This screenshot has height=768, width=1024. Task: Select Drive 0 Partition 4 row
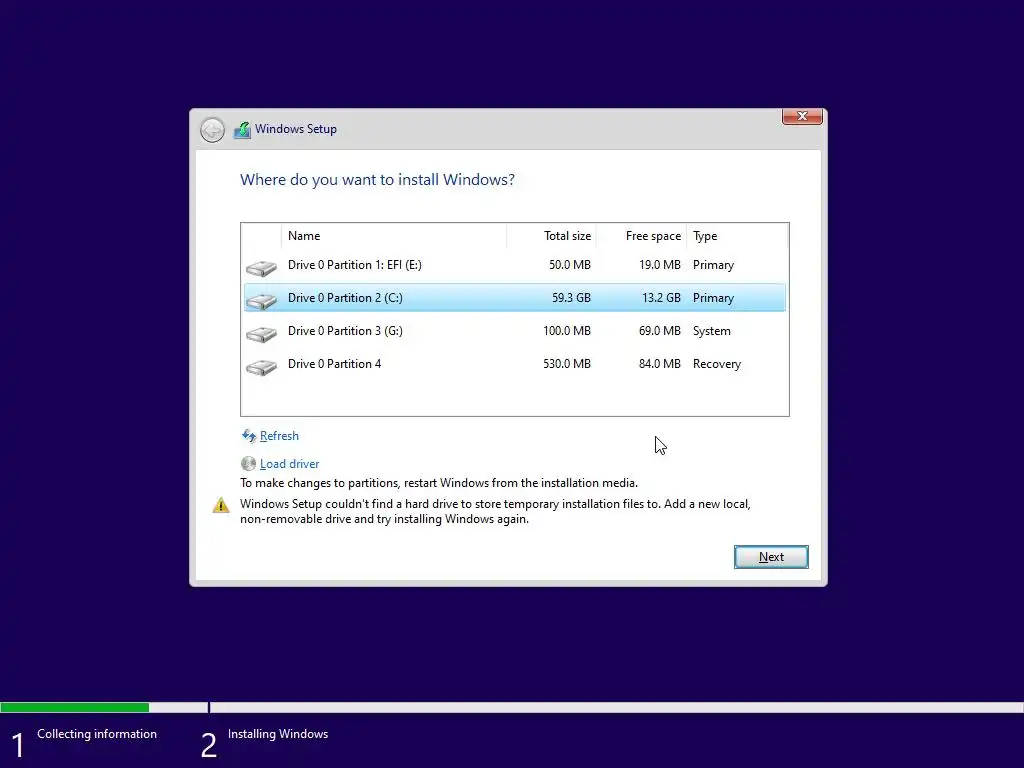515,364
